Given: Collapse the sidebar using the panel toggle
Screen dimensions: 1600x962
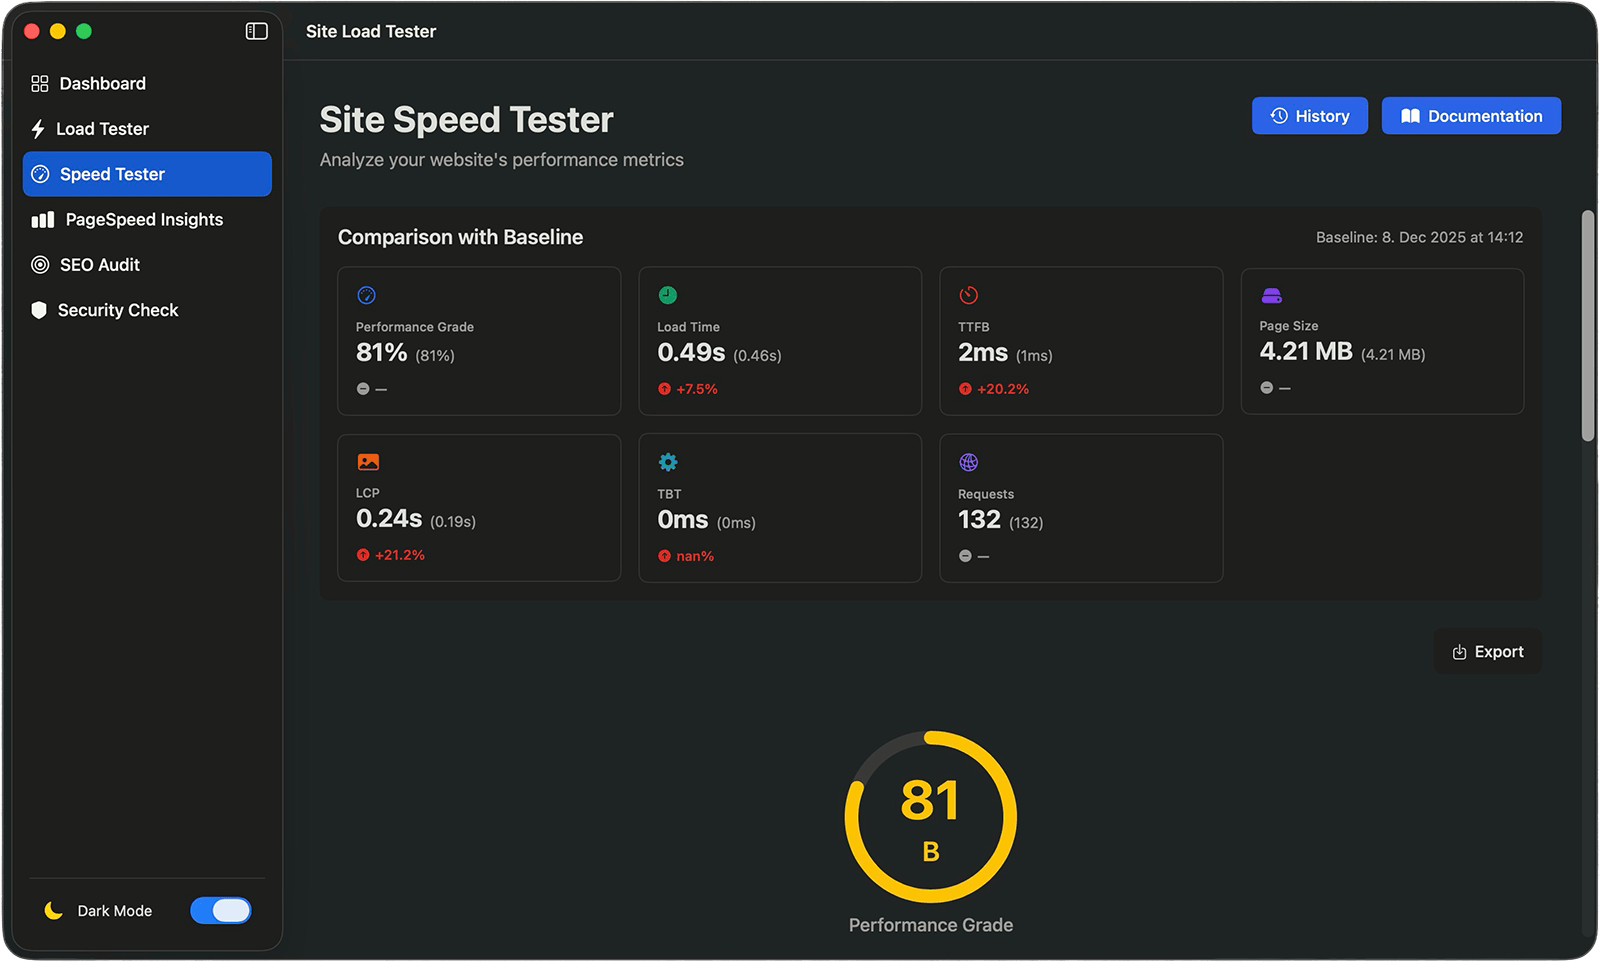Looking at the screenshot, I should pos(256,31).
